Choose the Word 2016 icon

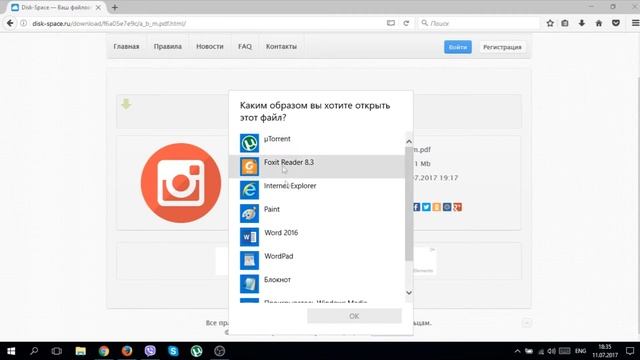(x=249, y=237)
